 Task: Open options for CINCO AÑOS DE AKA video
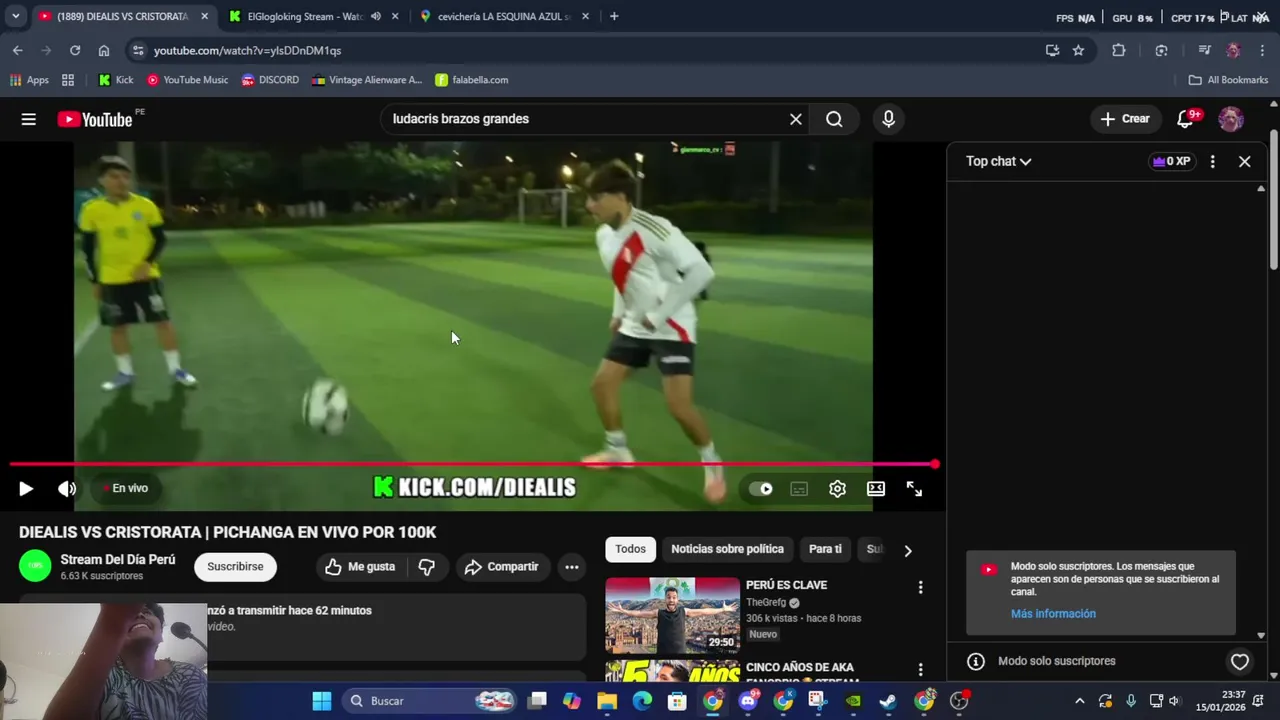920,670
